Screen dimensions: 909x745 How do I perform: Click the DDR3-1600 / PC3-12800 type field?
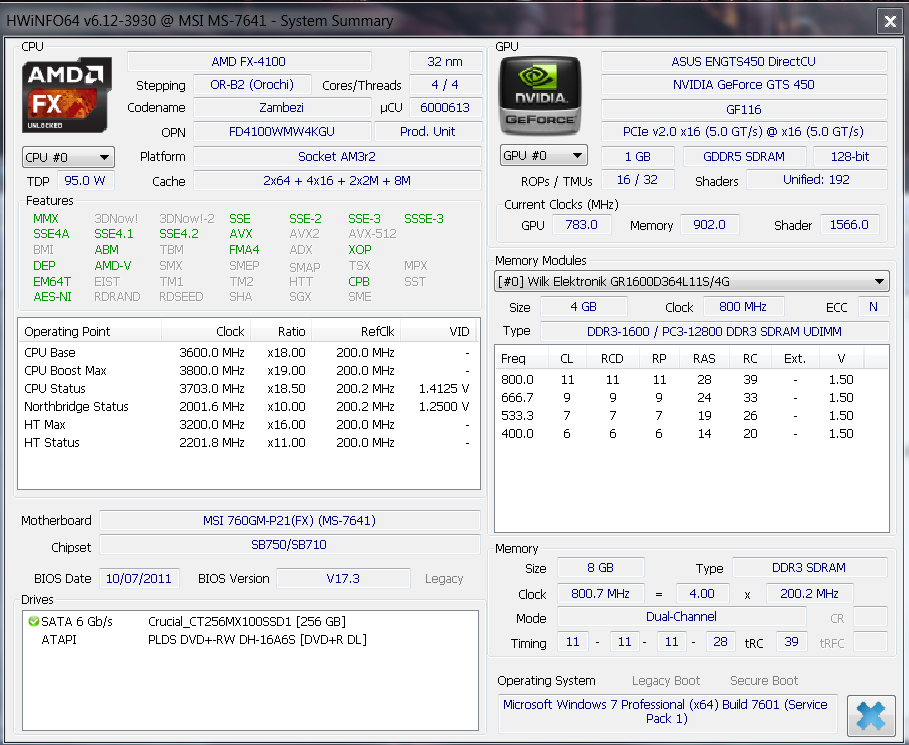pos(714,332)
